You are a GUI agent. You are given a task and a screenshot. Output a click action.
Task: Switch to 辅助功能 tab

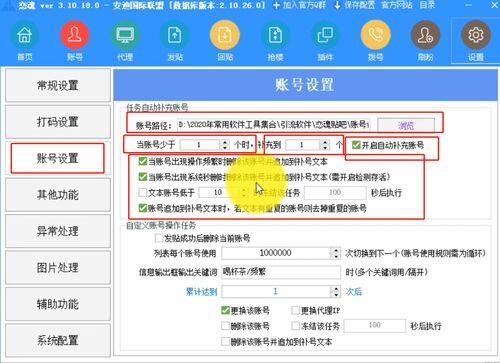(58, 304)
